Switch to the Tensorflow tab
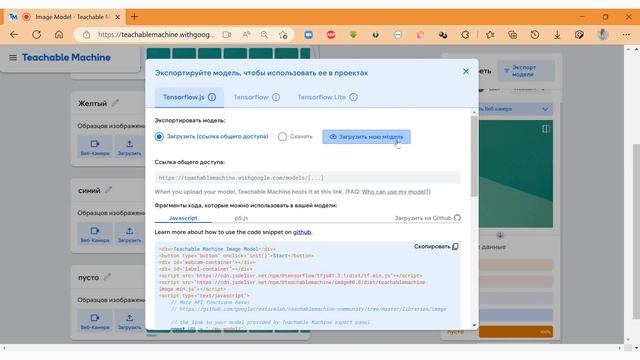 tap(251, 97)
